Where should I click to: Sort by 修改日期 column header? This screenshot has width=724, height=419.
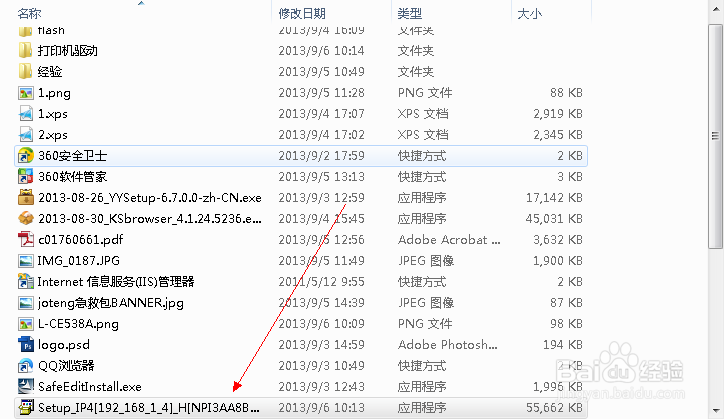coord(302,13)
